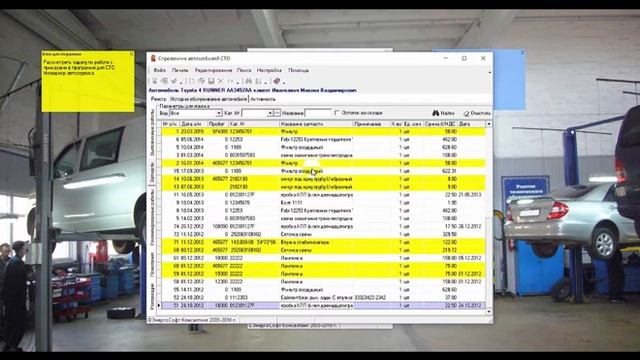Open the 'Печать' menu
This screenshot has width=640, height=360.
(180, 70)
